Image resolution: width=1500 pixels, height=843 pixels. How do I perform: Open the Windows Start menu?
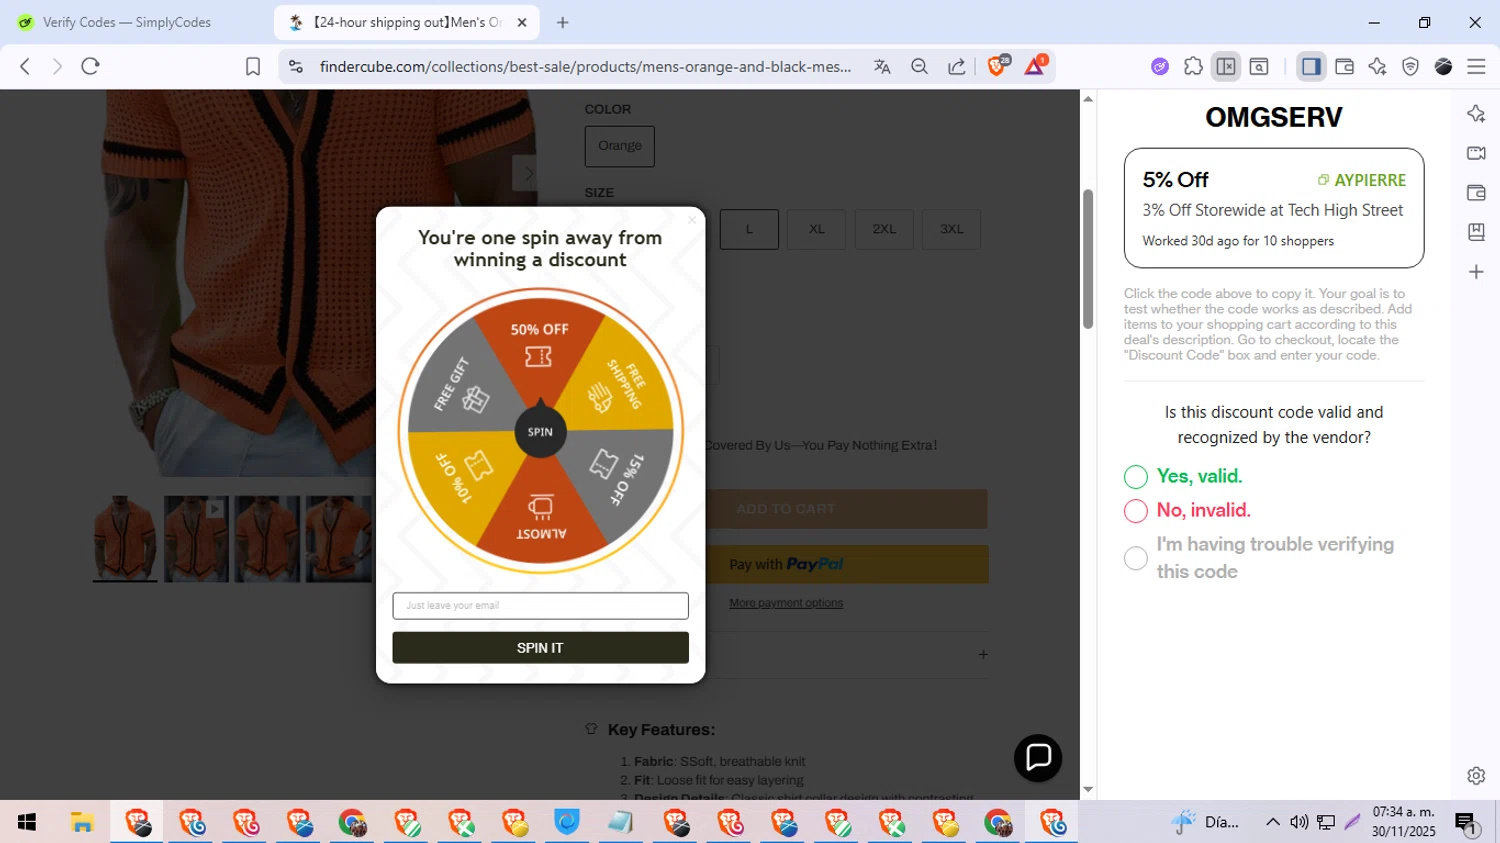27,822
